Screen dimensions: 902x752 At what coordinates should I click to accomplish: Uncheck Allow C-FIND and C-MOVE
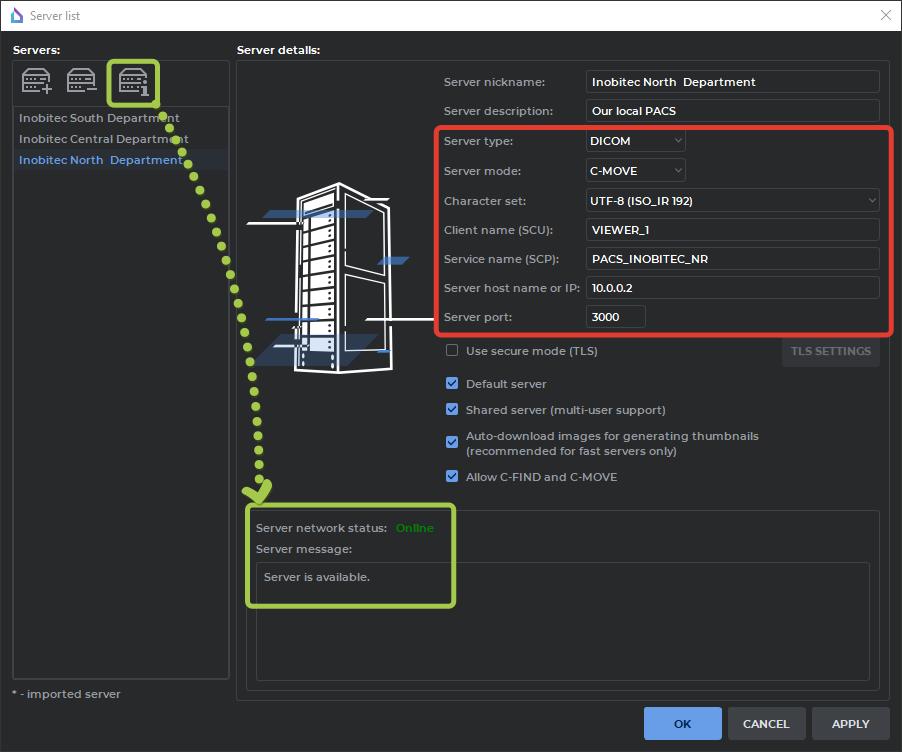[x=452, y=477]
